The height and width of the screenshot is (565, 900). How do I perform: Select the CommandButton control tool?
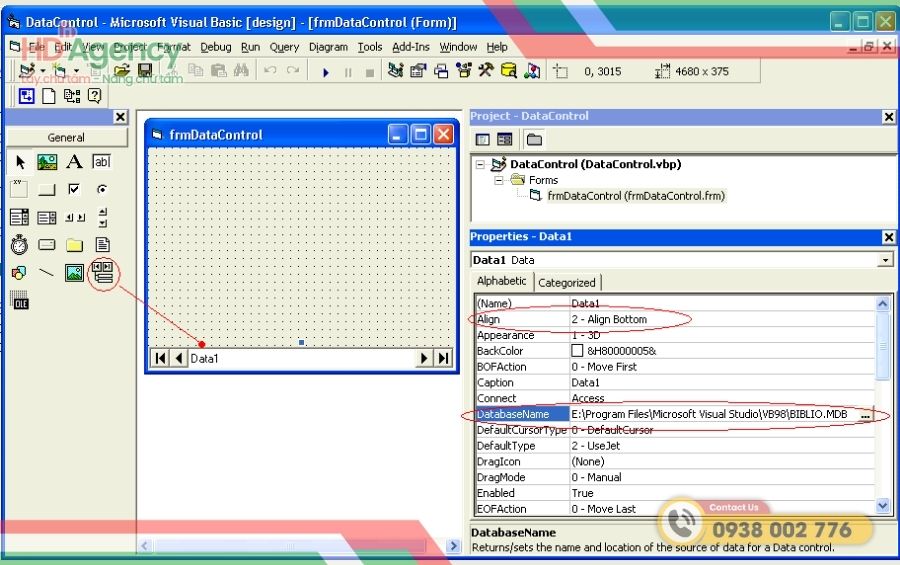tap(47, 189)
